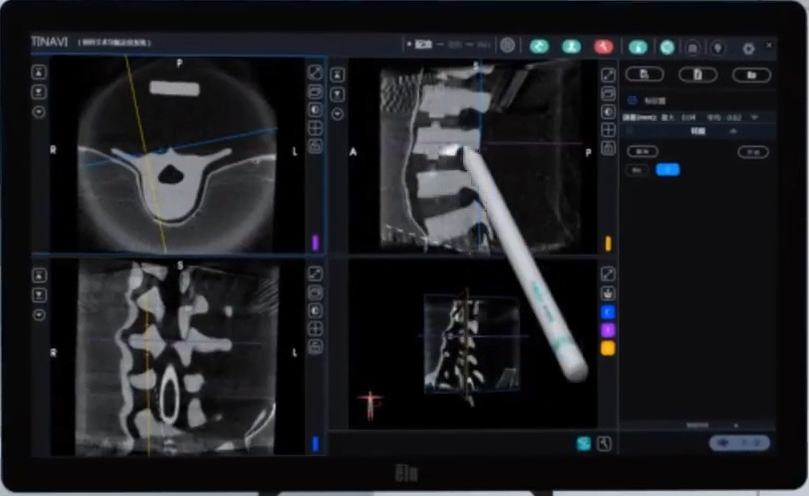This screenshot has width=809, height=496.
Task: Open the round dropdown arrow left of axial view
Action: coord(39,112)
